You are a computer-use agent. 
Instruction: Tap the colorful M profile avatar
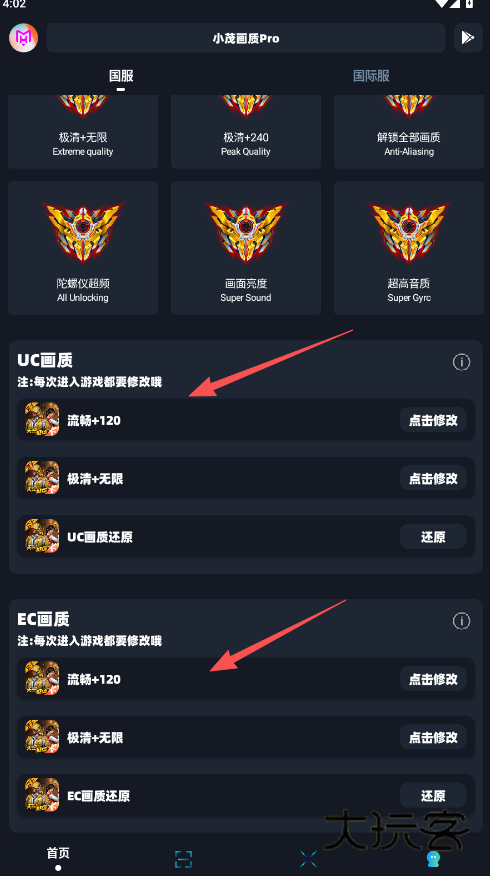tap(23, 38)
